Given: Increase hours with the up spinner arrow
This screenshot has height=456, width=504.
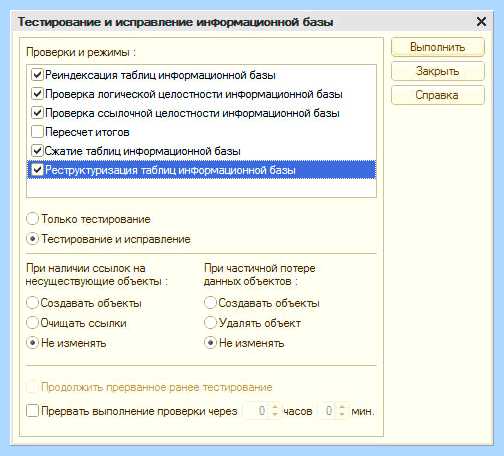Looking at the screenshot, I should (x=275, y=407).
